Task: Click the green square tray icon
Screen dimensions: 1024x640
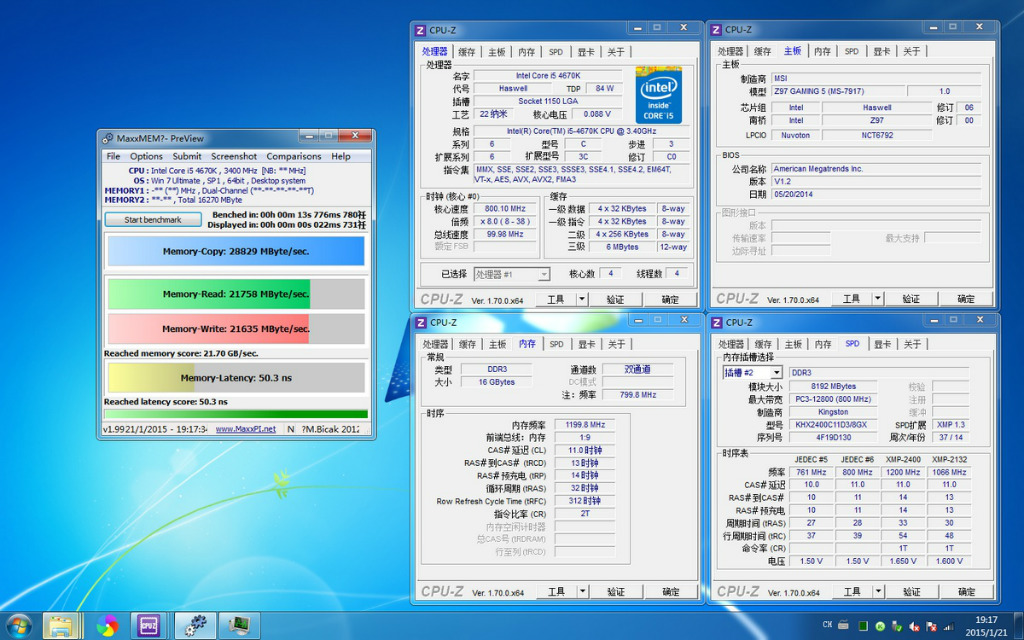Action: (863, 626)
